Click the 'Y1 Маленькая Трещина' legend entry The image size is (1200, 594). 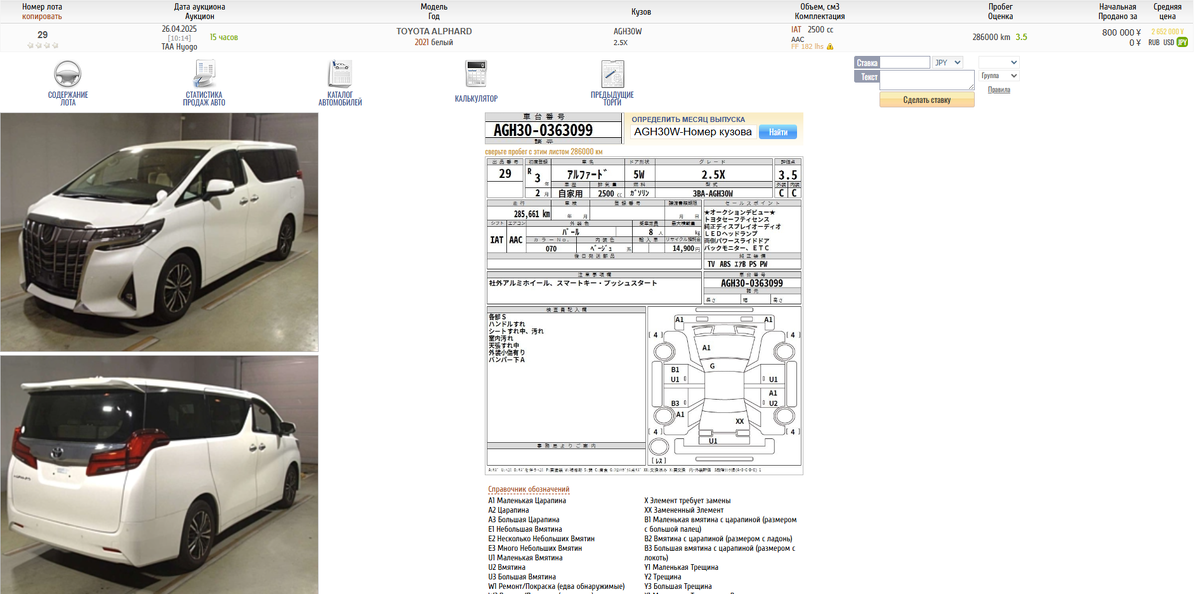(681, 567)
